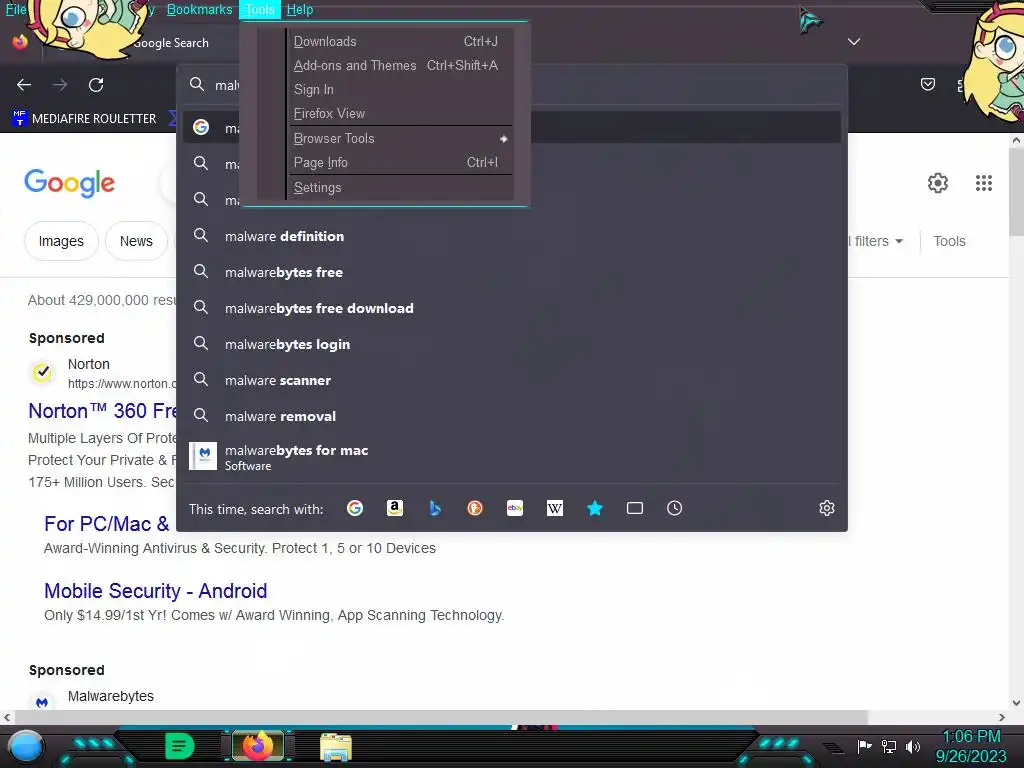
Task: Select suggestion malwarebytes free
Action: [511, 272]
